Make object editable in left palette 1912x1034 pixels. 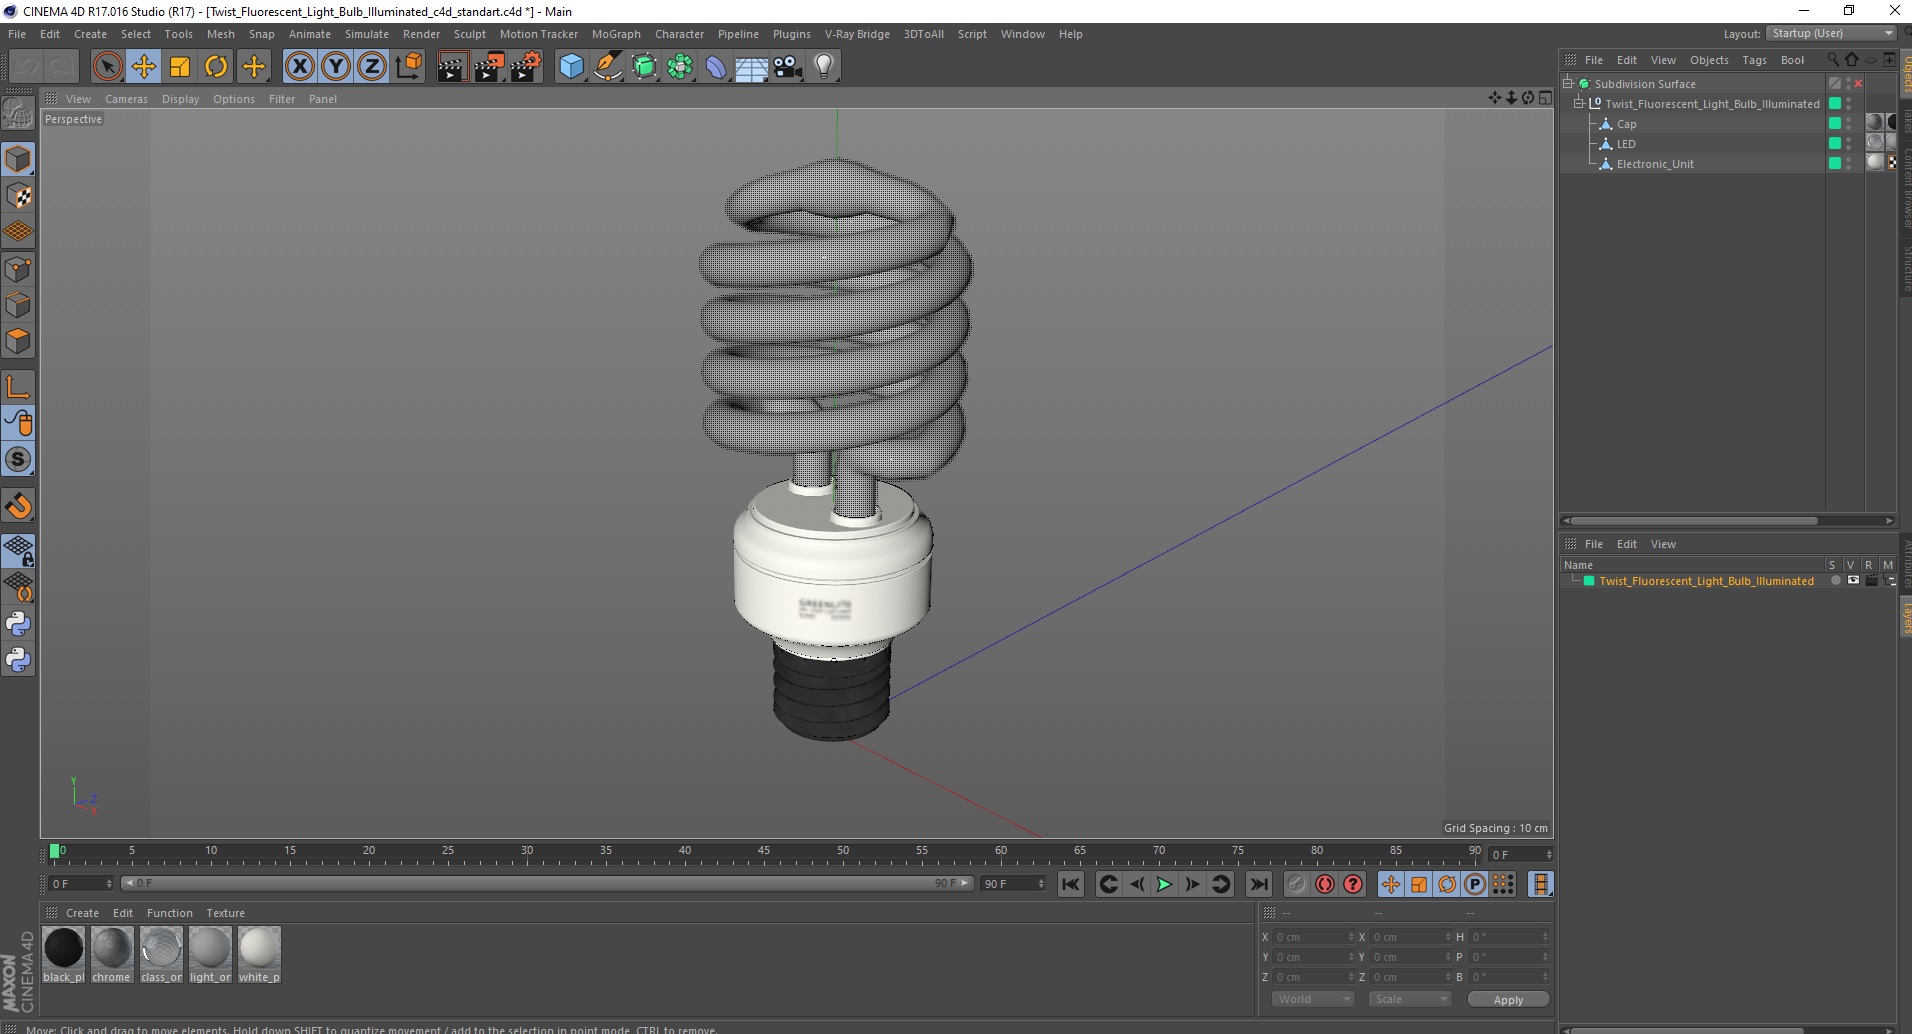pyautogui.click(x=18, y=113)
